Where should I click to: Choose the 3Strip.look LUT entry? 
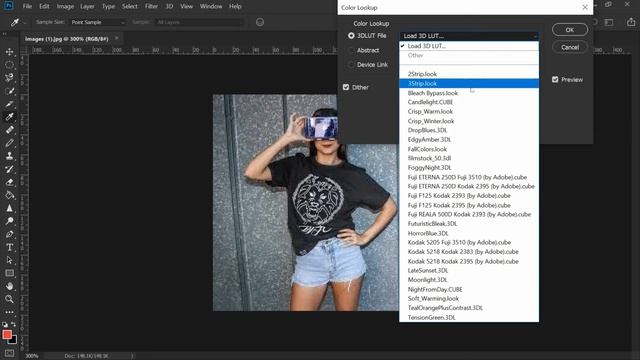coord(469,83)
